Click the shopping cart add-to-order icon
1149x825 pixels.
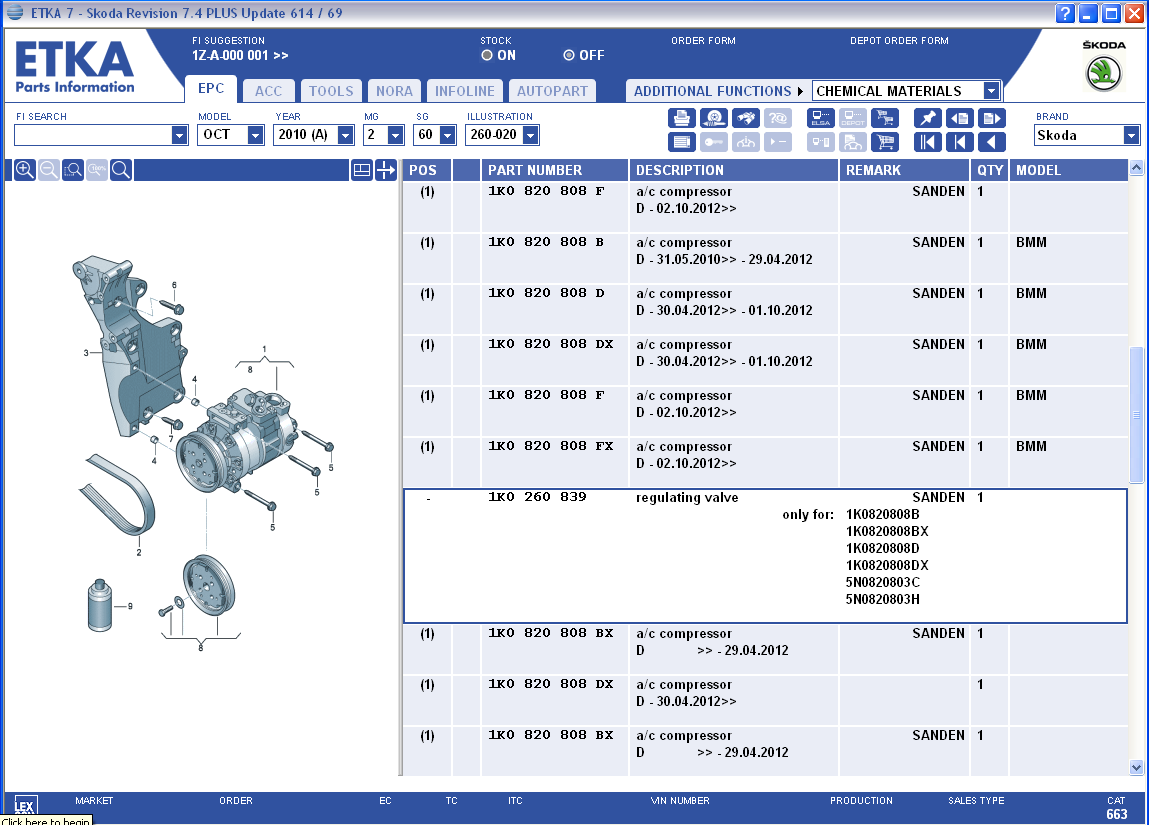click(x=885, y=142)
